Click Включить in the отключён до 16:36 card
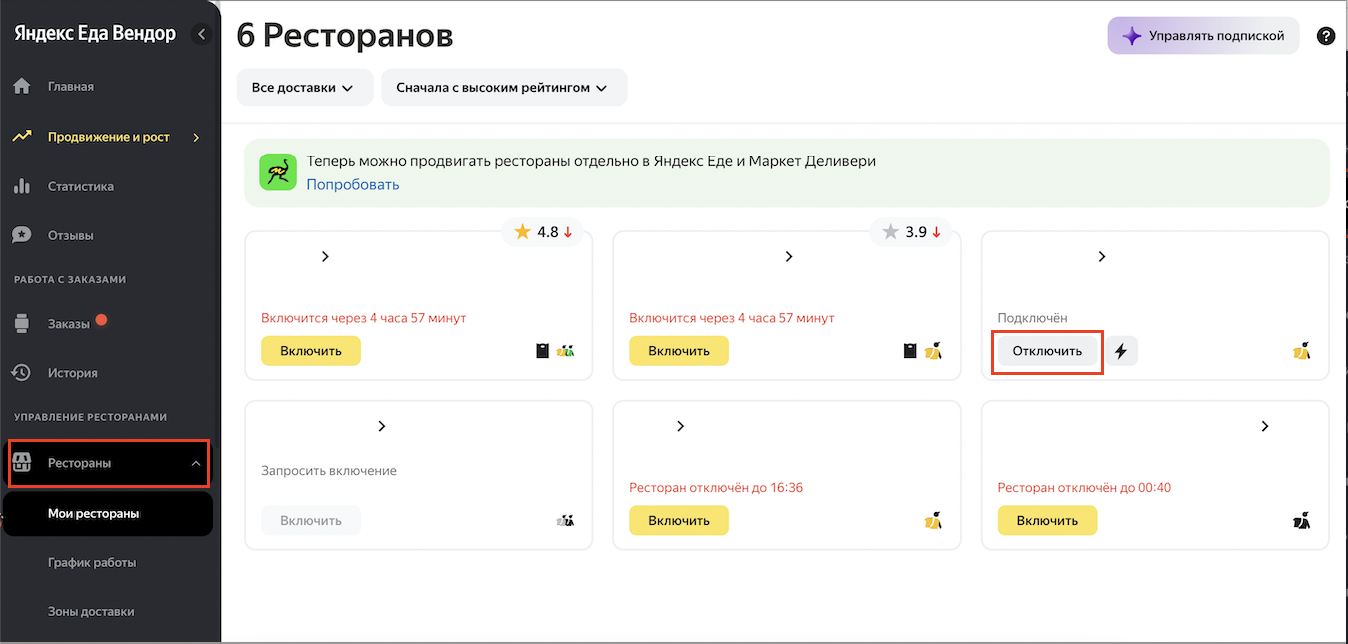The image size is (1348, 644). 679,520
